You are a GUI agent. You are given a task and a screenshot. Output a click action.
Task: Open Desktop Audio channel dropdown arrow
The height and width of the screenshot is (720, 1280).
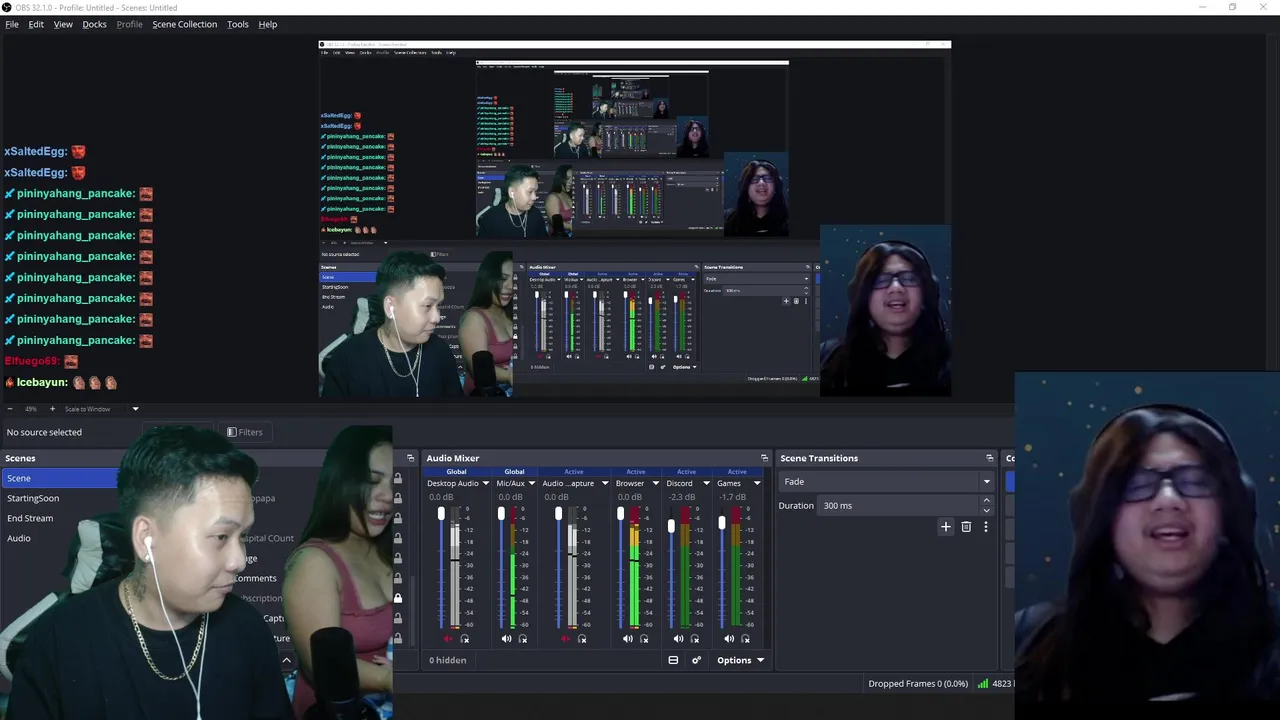click(485, 484)
